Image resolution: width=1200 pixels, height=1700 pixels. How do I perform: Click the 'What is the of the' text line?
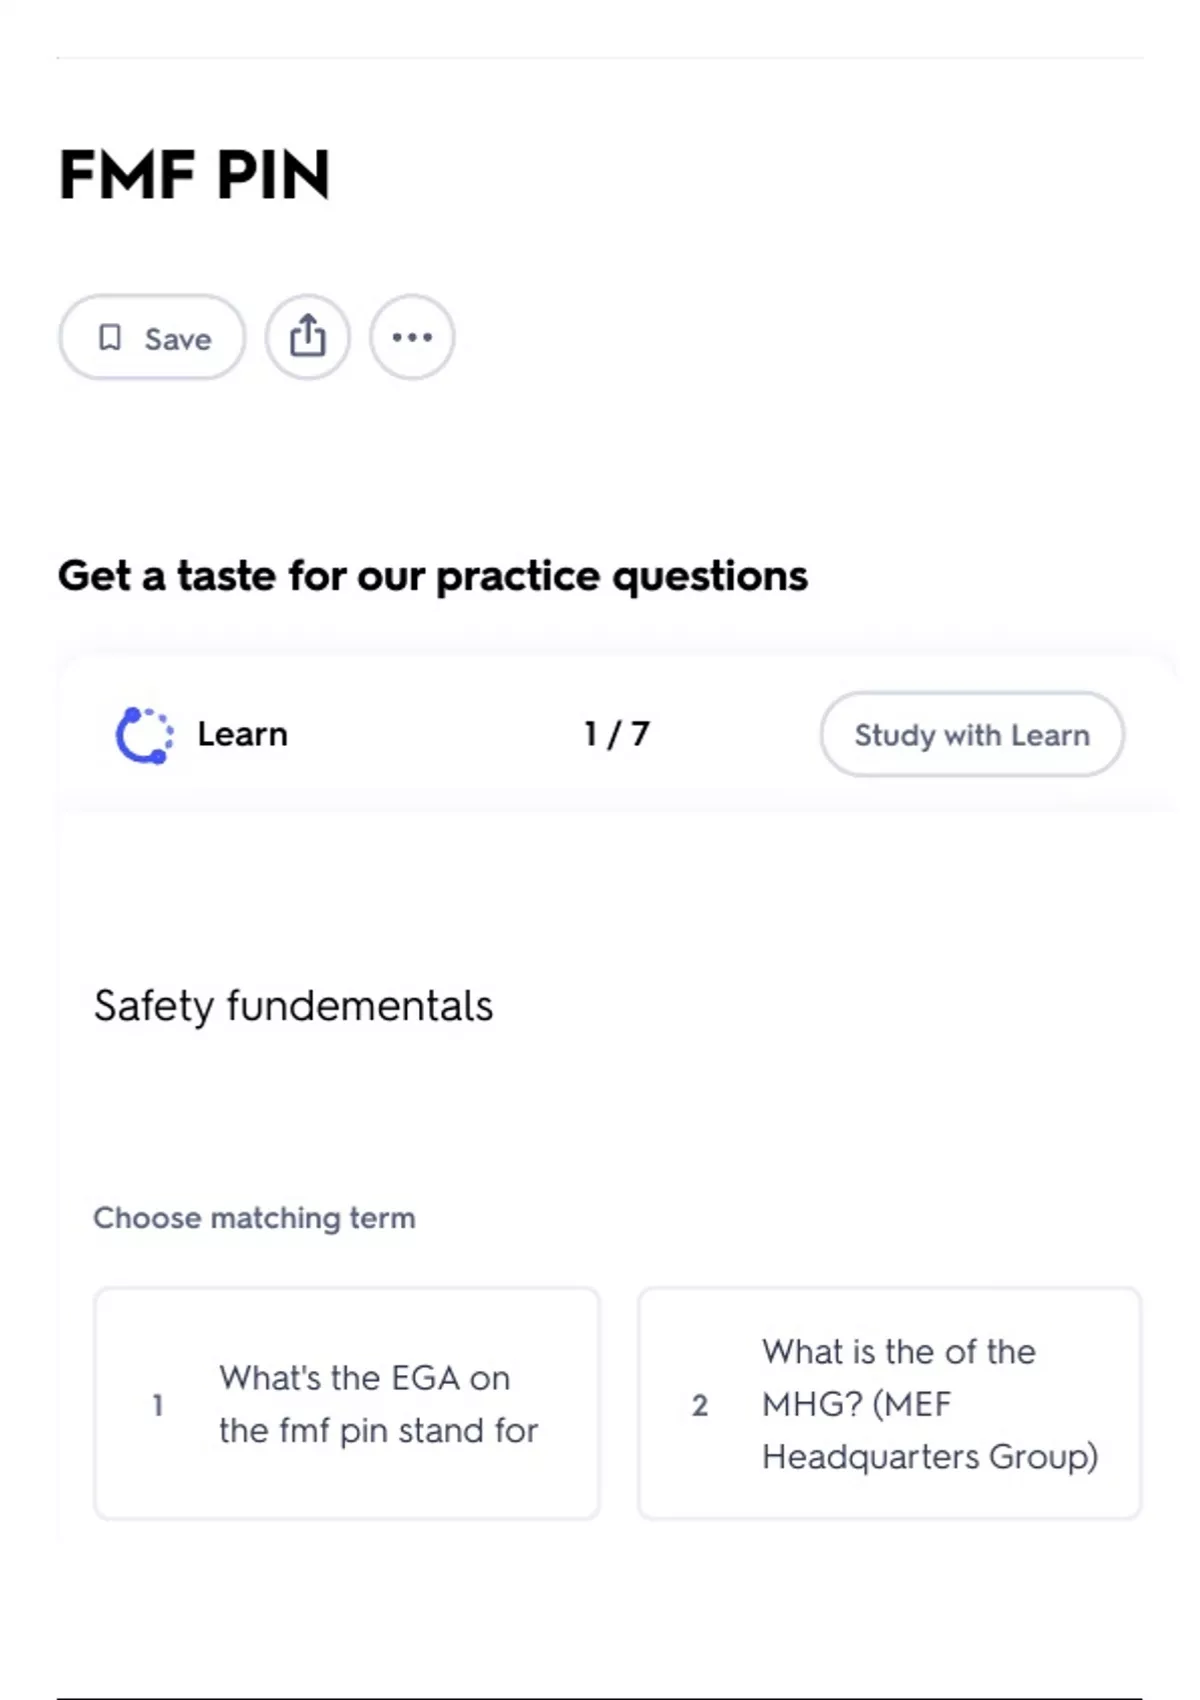pos(898,1352)
